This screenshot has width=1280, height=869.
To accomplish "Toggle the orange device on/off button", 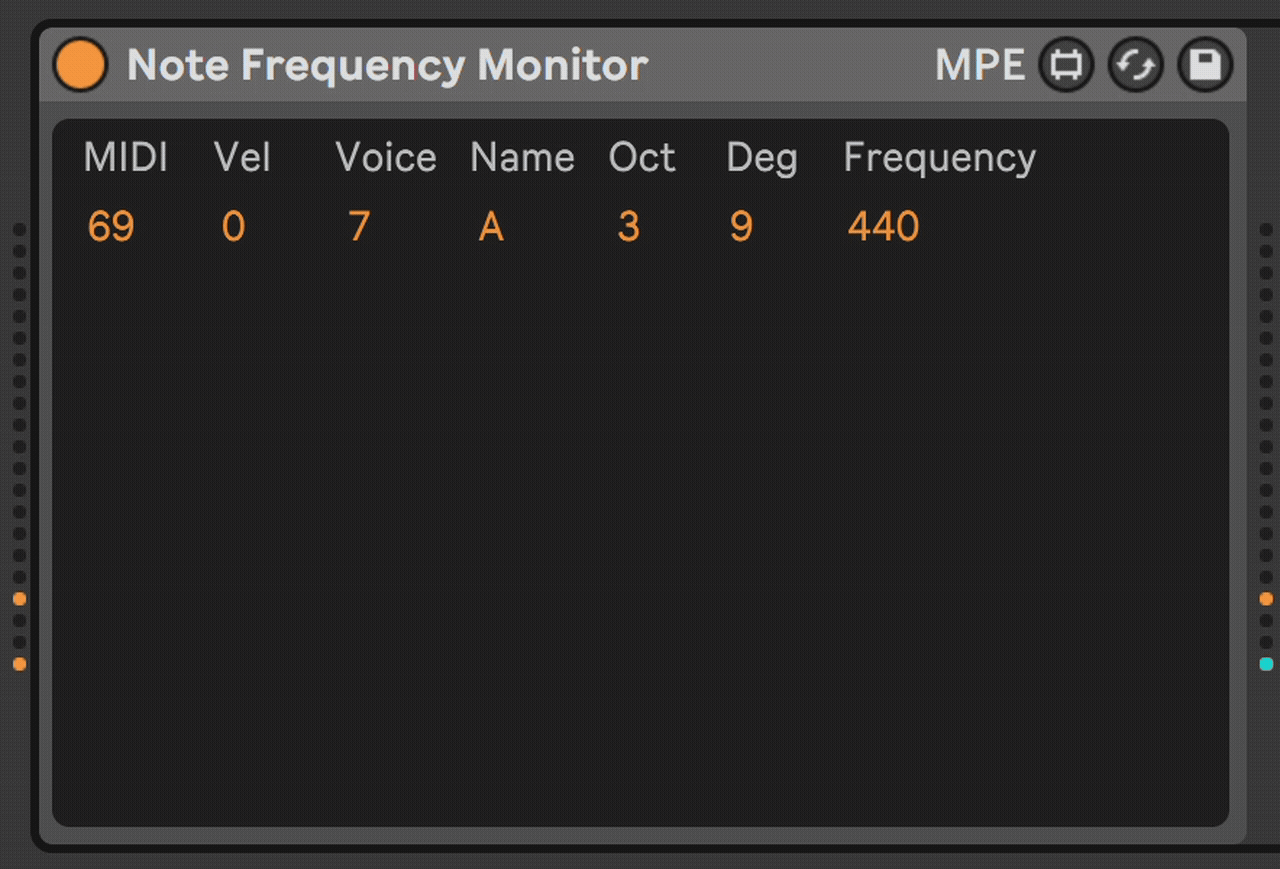I will point(80,65).
